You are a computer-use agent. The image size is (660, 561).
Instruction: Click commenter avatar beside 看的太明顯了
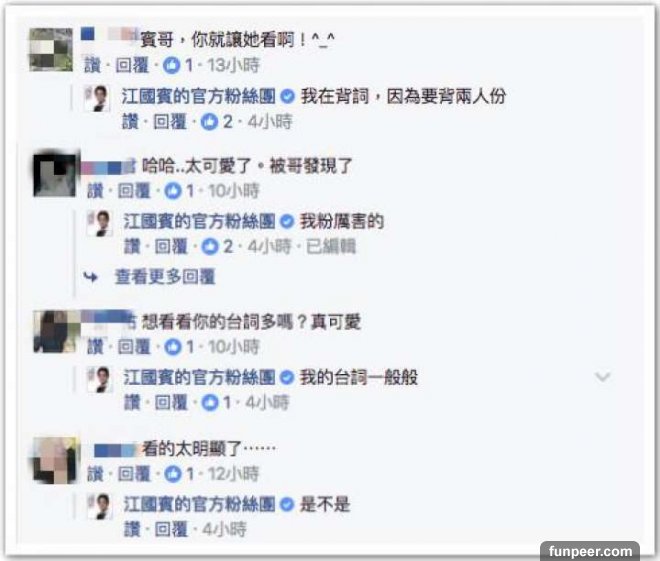55,460
